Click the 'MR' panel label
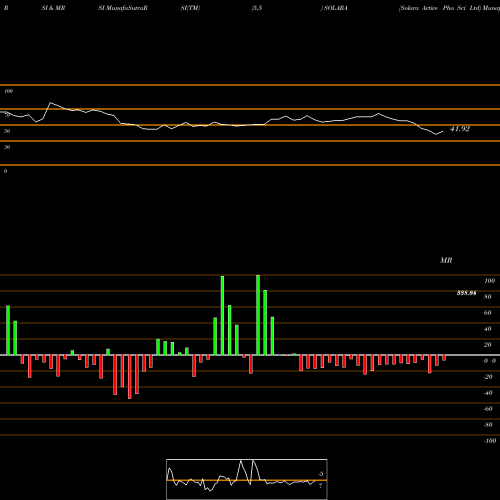This screenshot has height=500, width=500. pyautogui.click(x=446, y=260)
